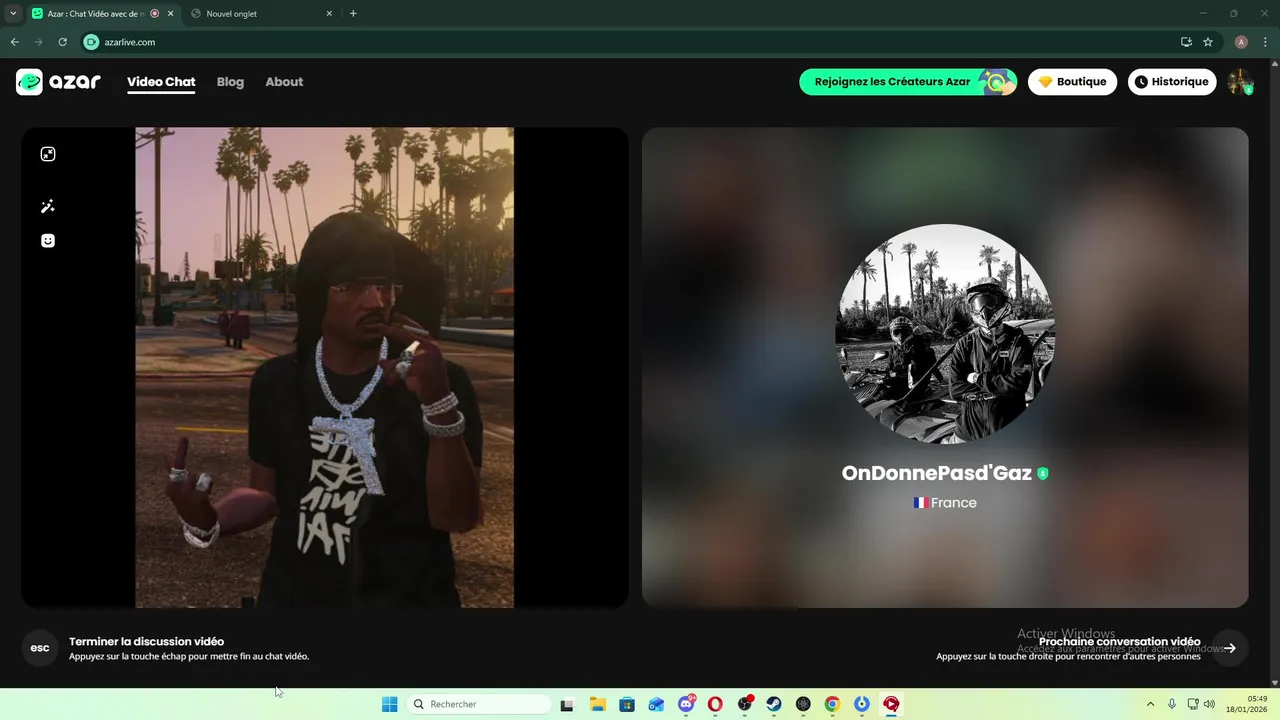1280x720 pixels.
Task: Open Opera browser from taskbar
Action: pos(715,704)
